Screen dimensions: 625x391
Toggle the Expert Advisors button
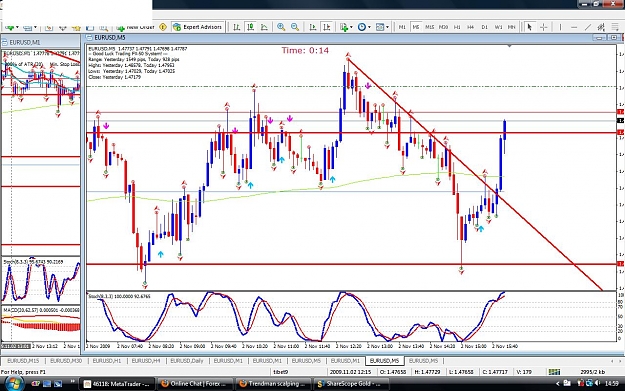198,27
